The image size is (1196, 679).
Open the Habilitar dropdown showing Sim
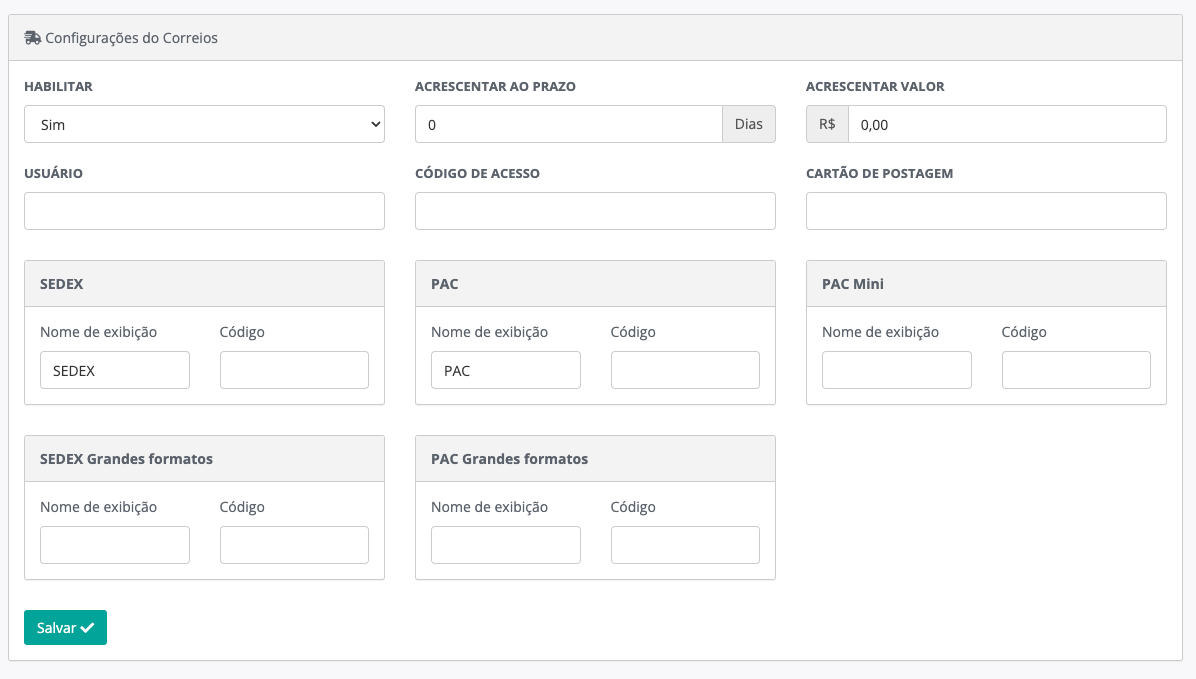[x=204, y=124]
